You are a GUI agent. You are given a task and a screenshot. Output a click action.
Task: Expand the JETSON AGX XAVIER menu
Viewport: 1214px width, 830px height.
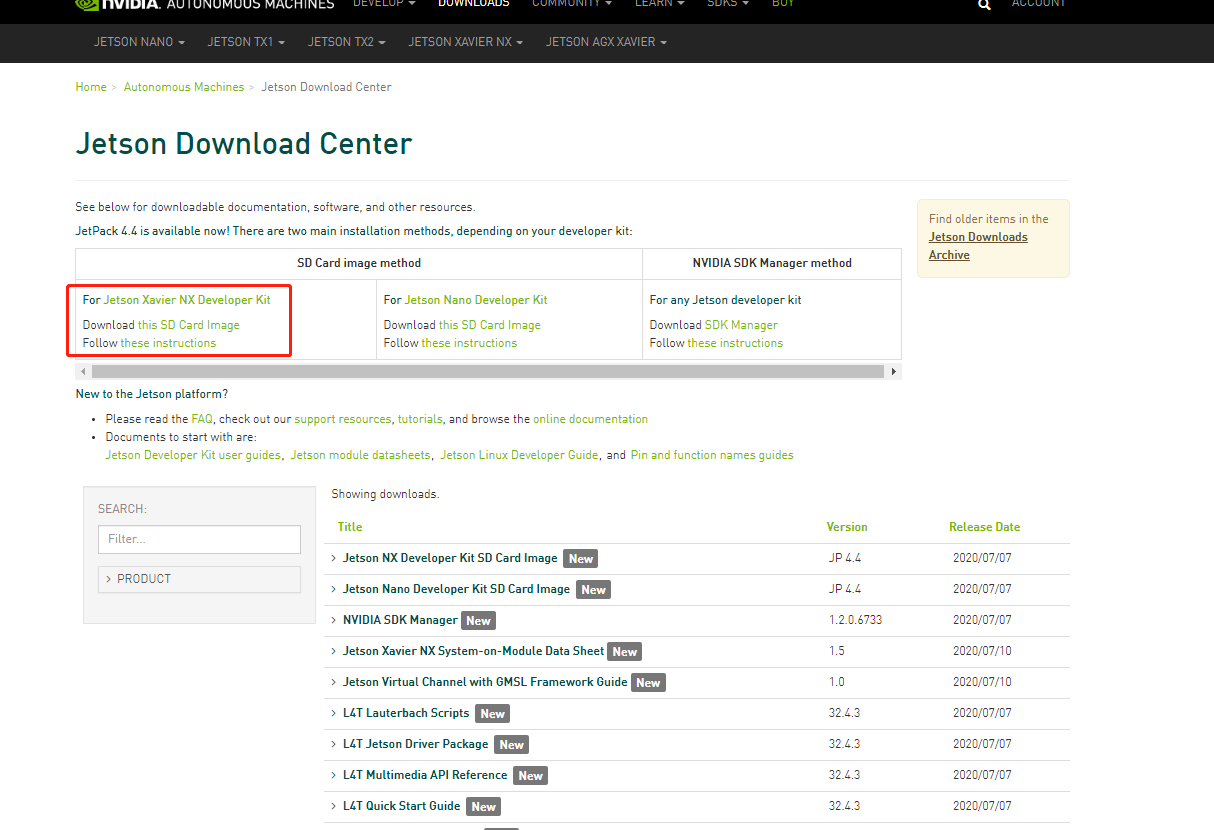pos(606,42)
